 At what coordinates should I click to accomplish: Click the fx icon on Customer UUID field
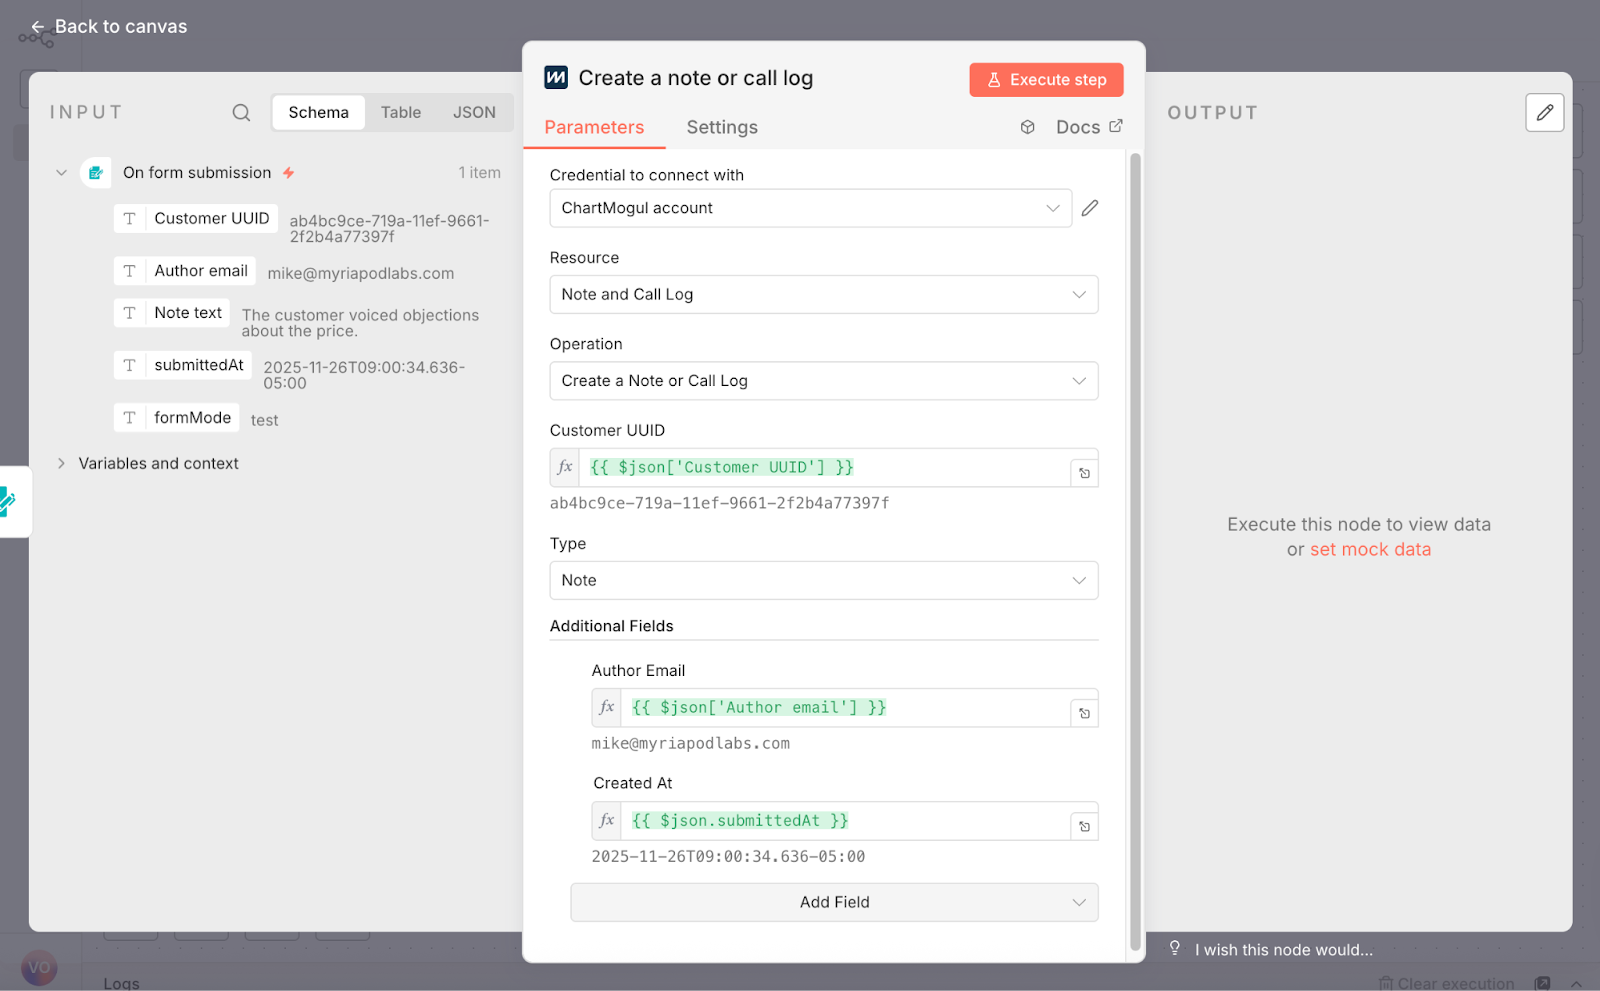563,467
